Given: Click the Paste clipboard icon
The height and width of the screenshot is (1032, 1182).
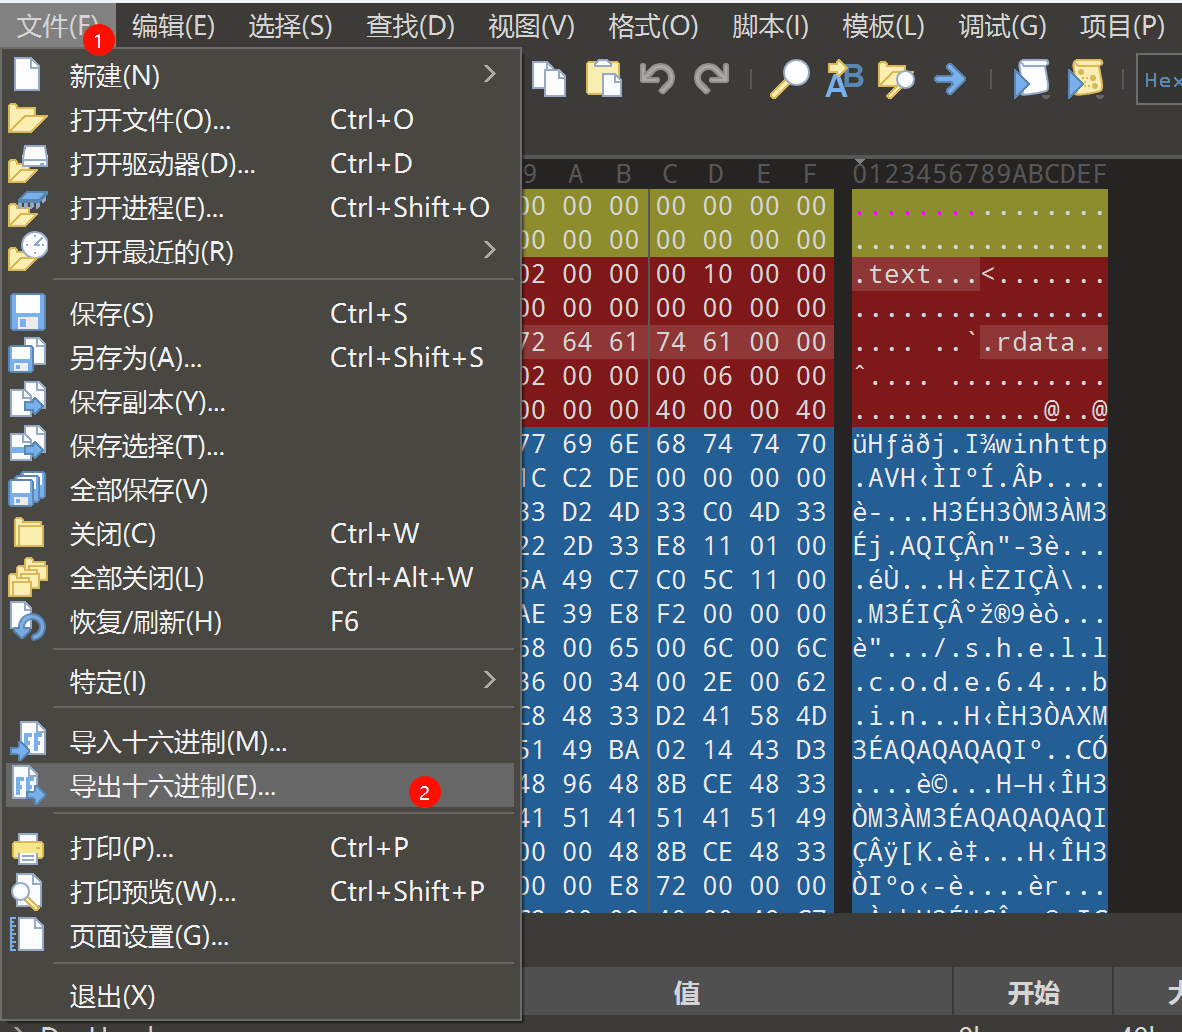Looking at the screenshot, I should pyautogui.click(x=603, y=78).
